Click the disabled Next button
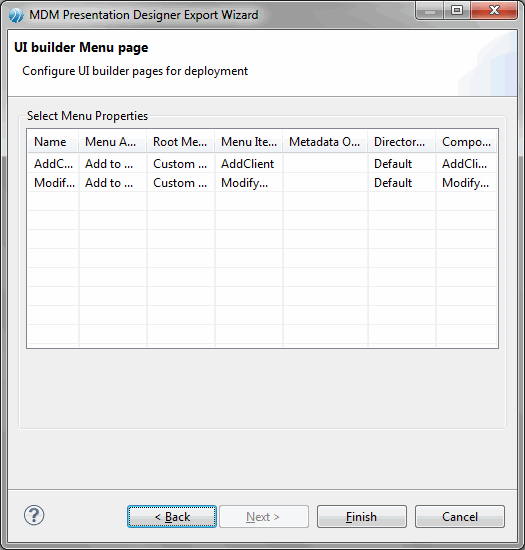This screenshot has width=525, height=550. click(264, 517)
